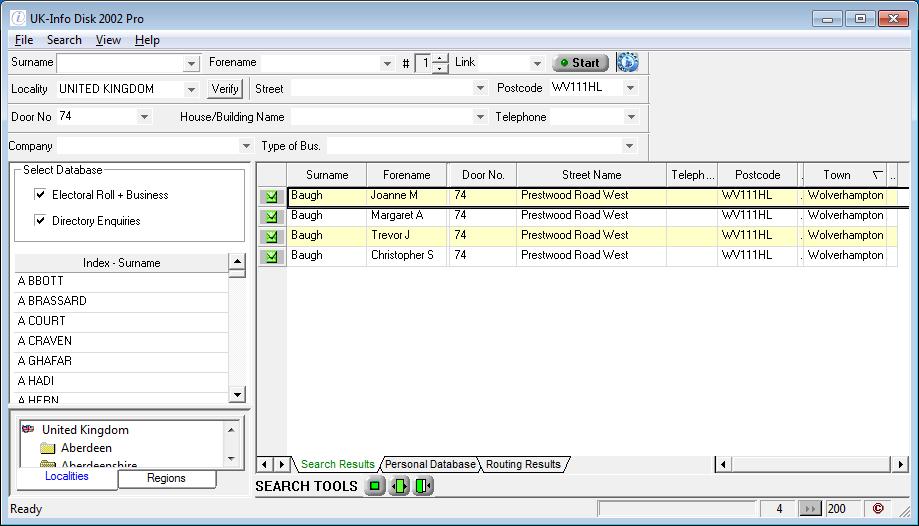This screenshot has width=919, height=526.
Task: Open the Type of Bus. dropdown
Action: [629, 146]
